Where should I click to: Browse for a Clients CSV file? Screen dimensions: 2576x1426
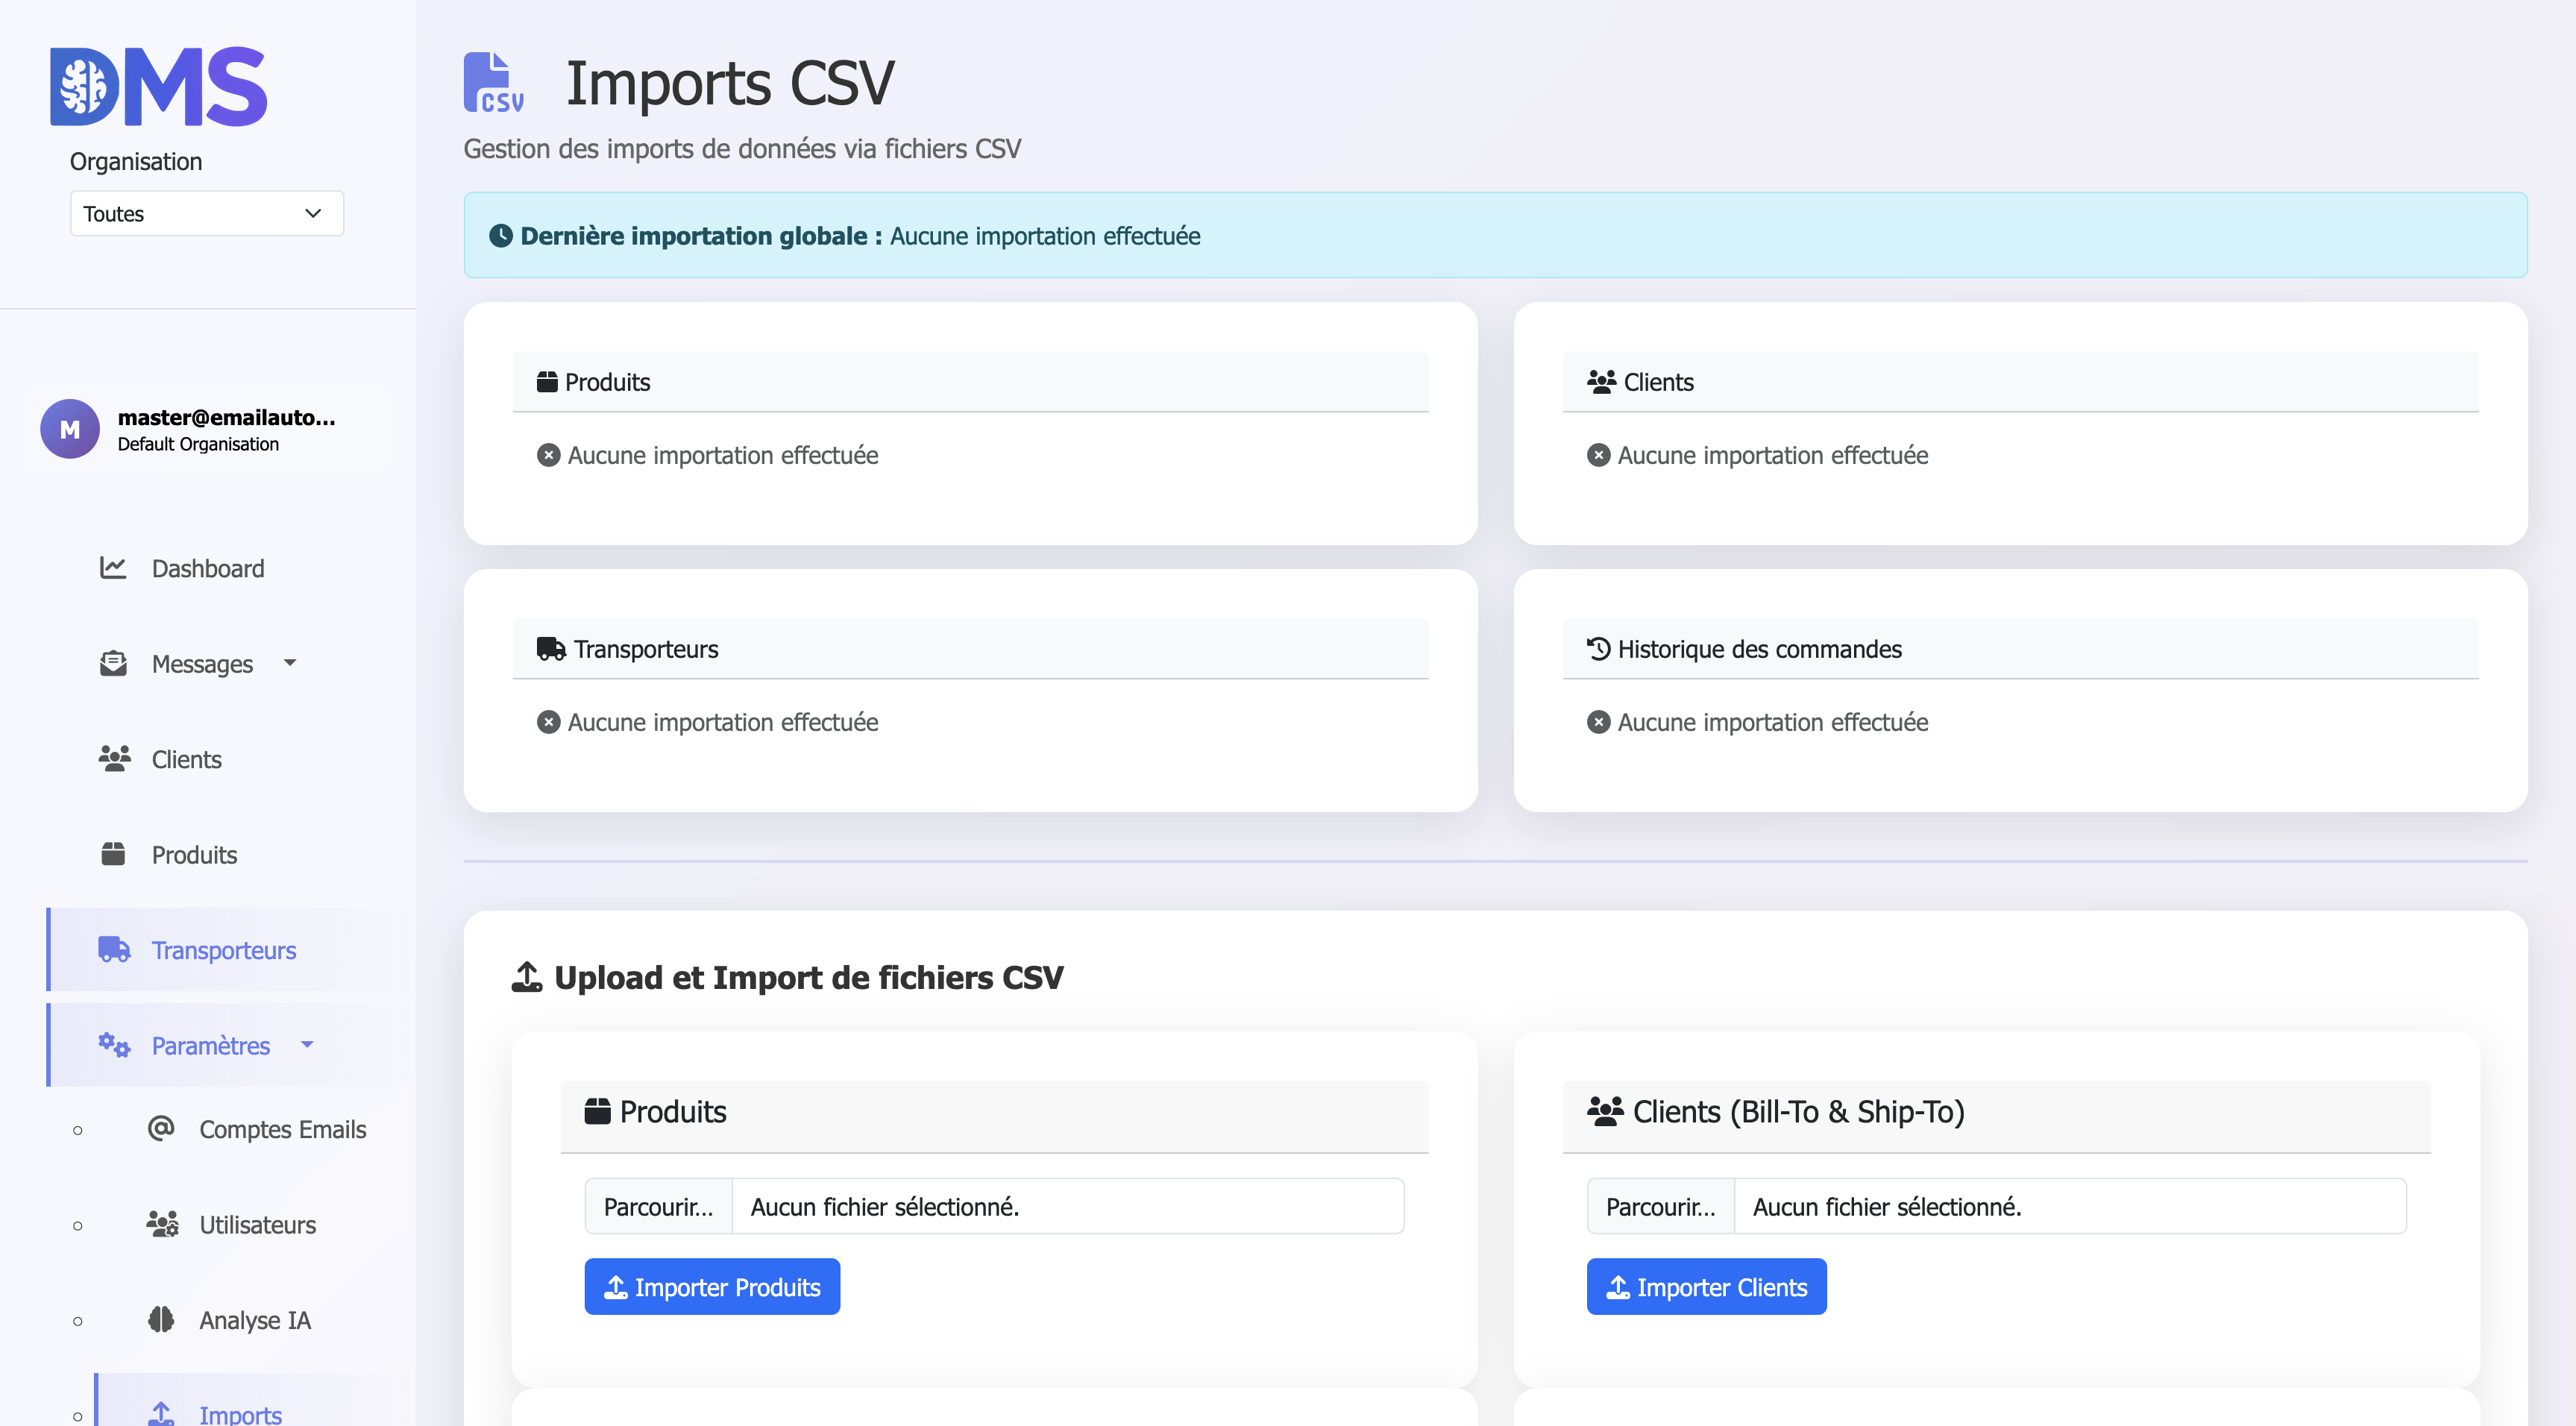(1660, 1207)
